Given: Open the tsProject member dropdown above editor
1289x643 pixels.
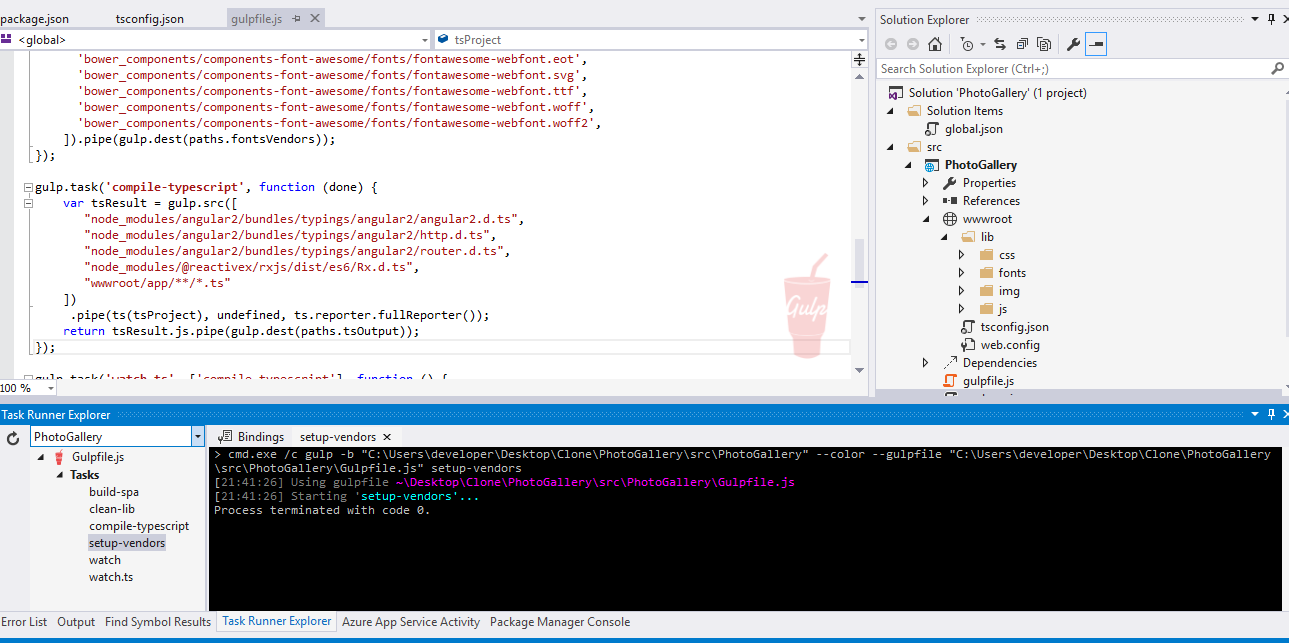Looking at the screenshot, I should click(x=860, y=40).
